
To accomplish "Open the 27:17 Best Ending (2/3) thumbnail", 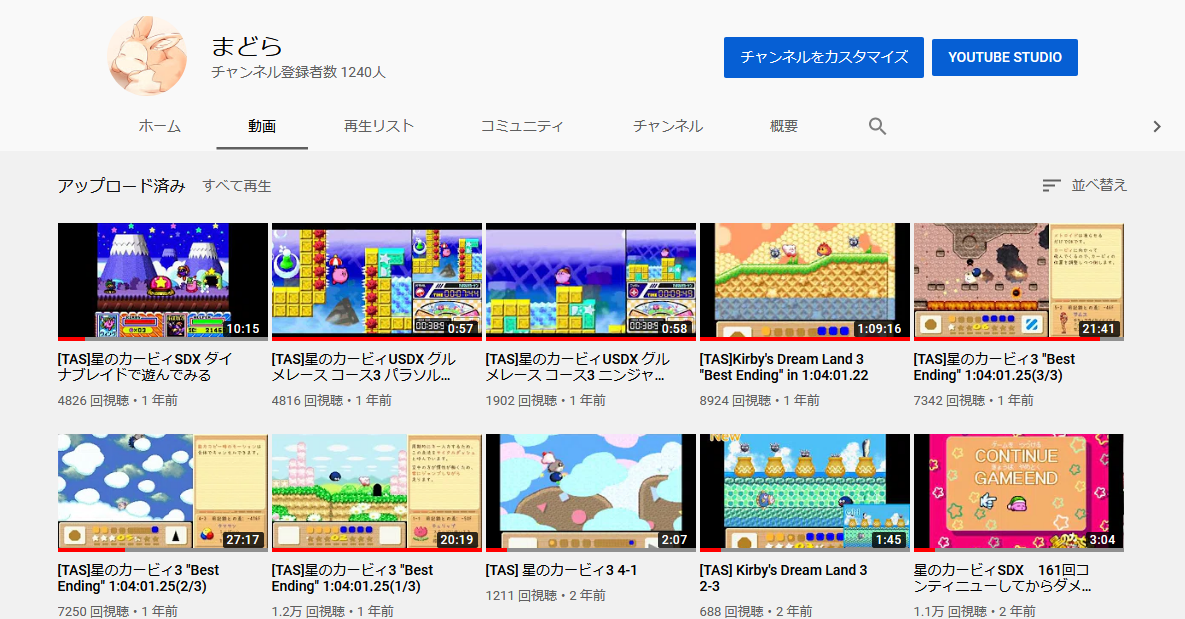I will click(162, 492).
